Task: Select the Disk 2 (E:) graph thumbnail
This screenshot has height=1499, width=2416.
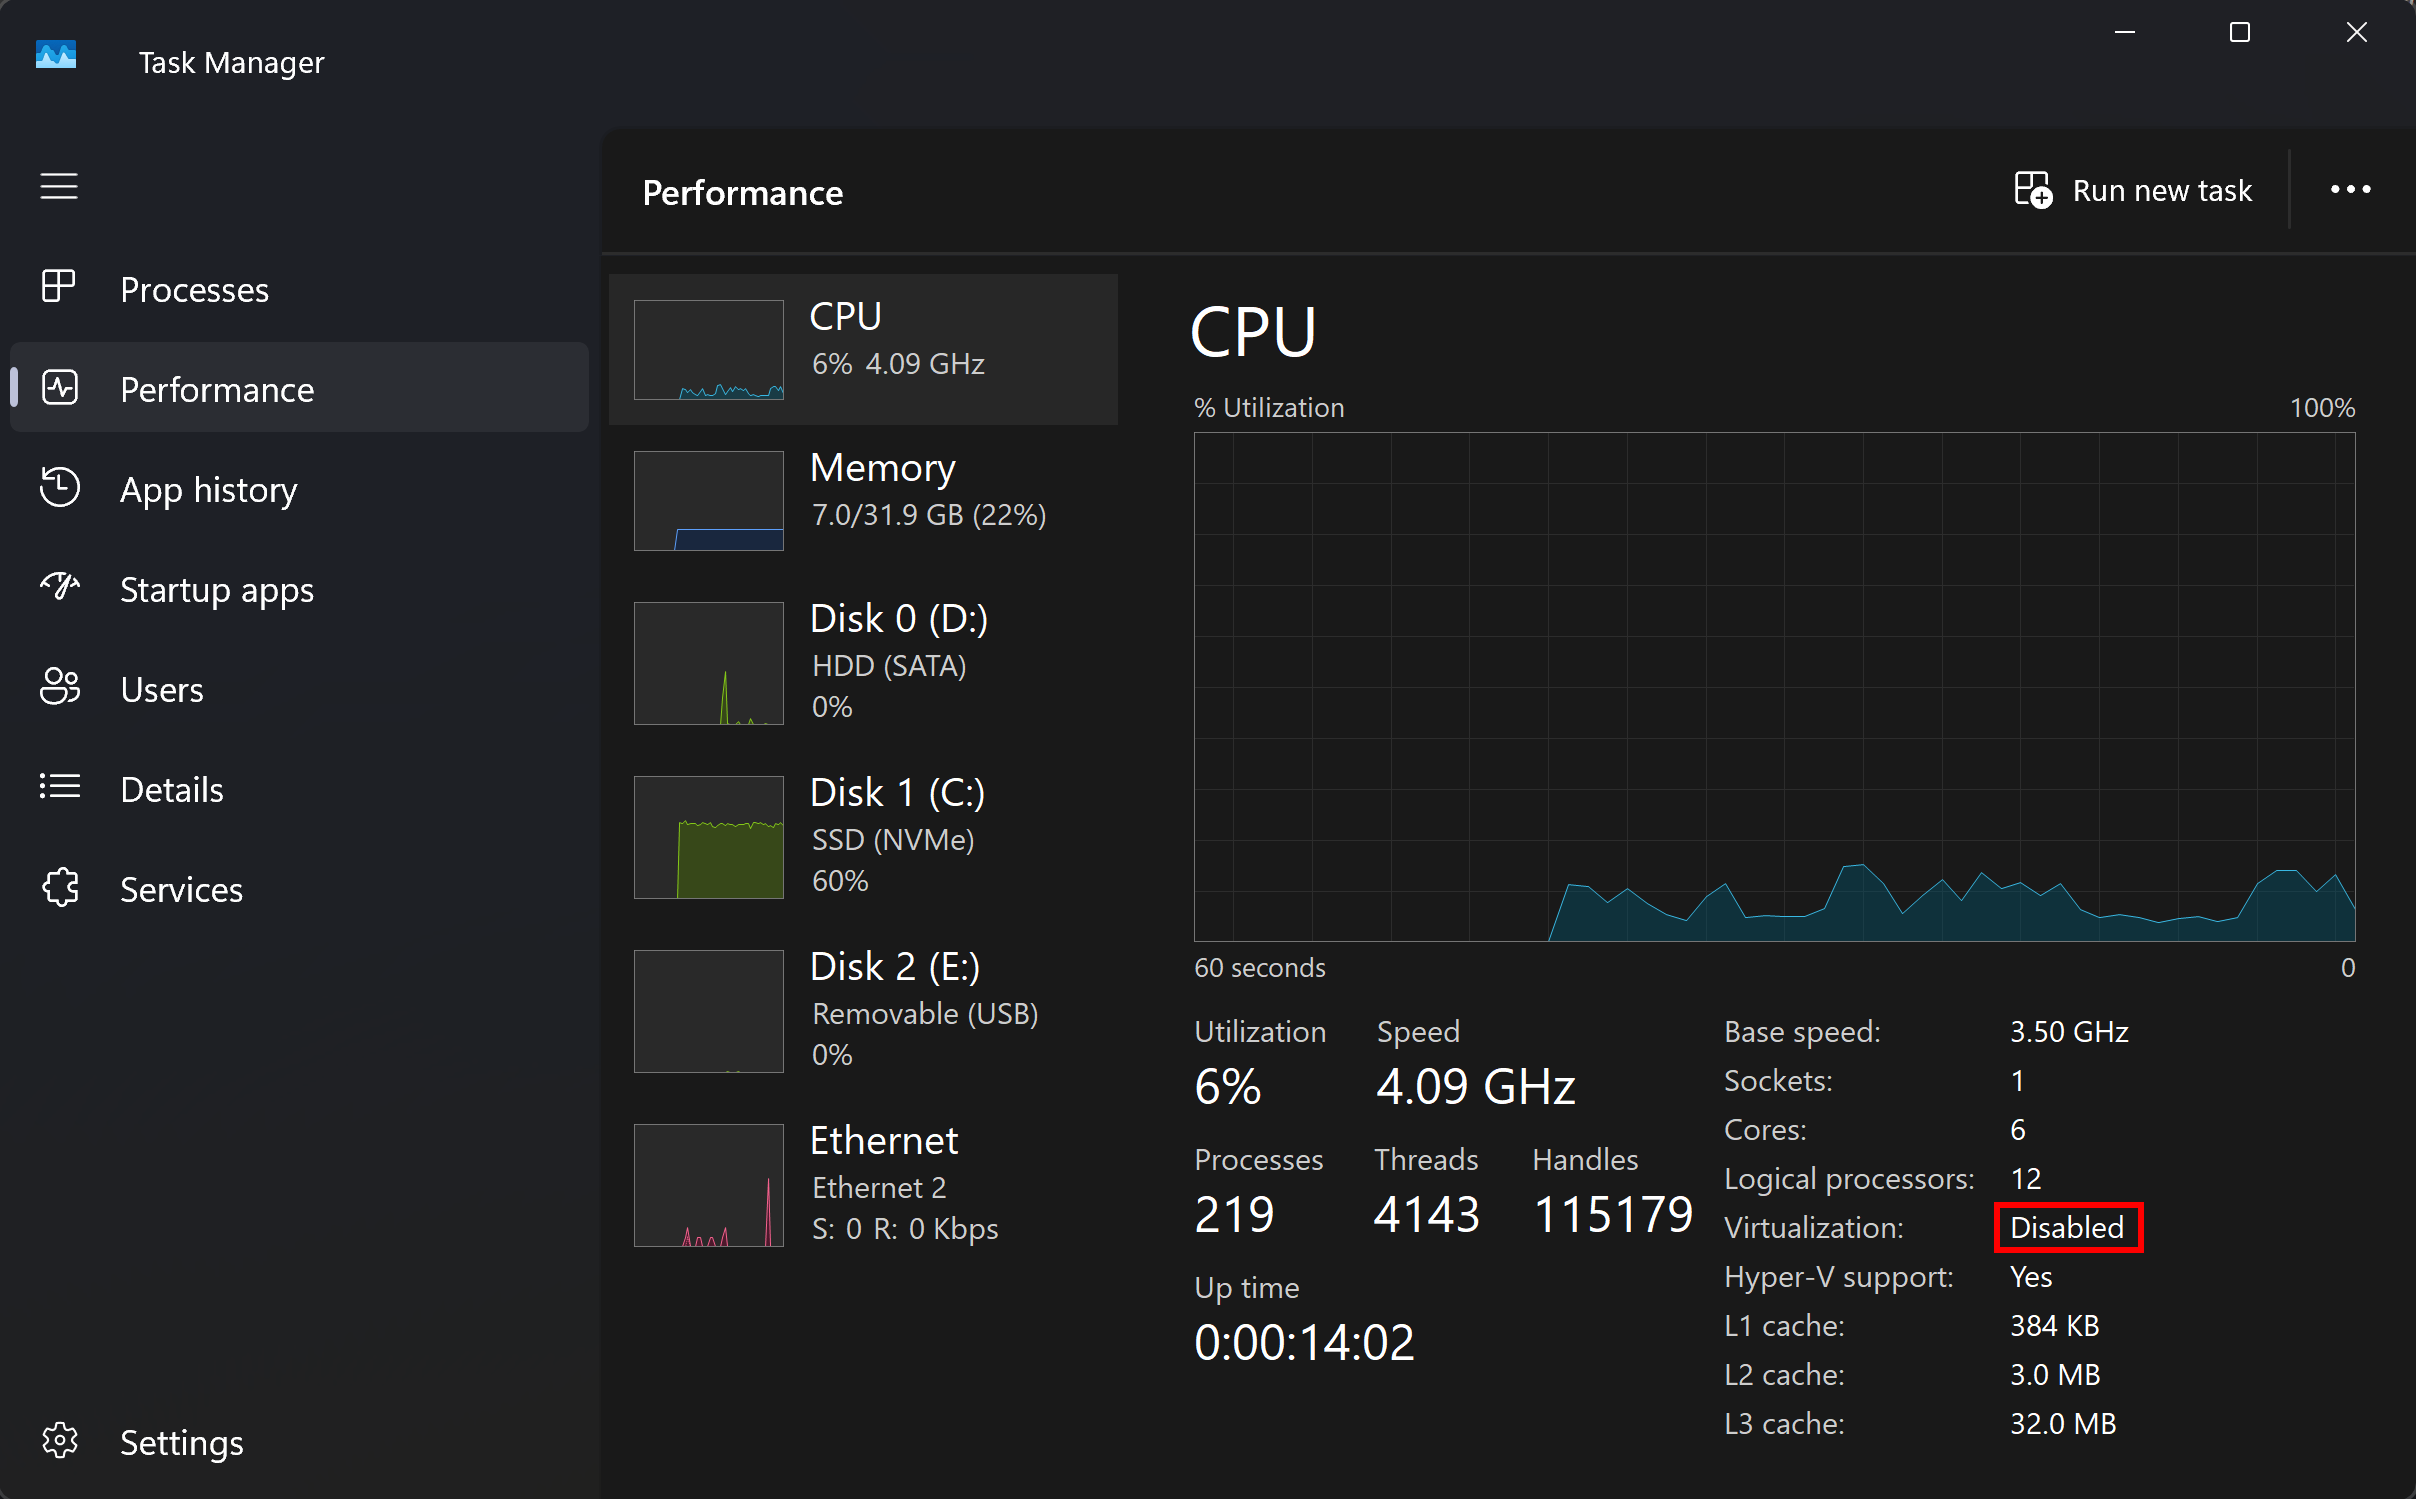Action: click(x=709, y=1011)
